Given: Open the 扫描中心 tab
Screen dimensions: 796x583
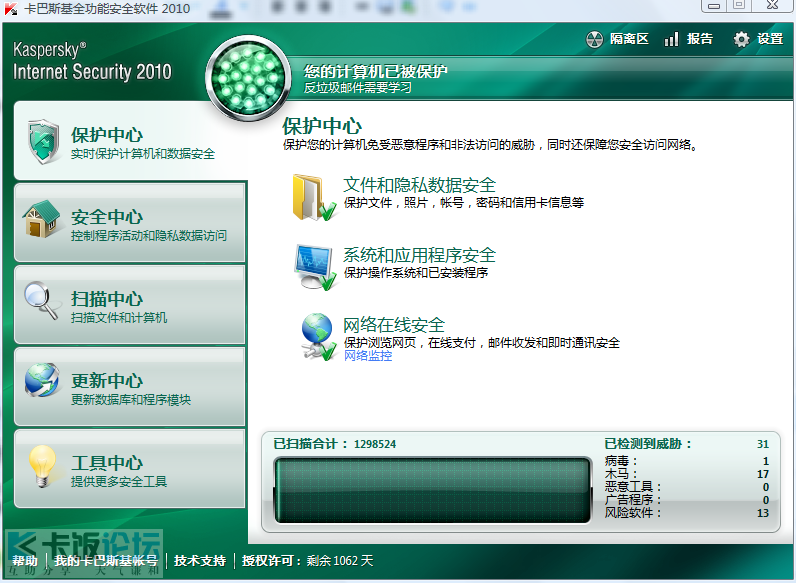Looking at the screenshot, I should click(130, 304).
